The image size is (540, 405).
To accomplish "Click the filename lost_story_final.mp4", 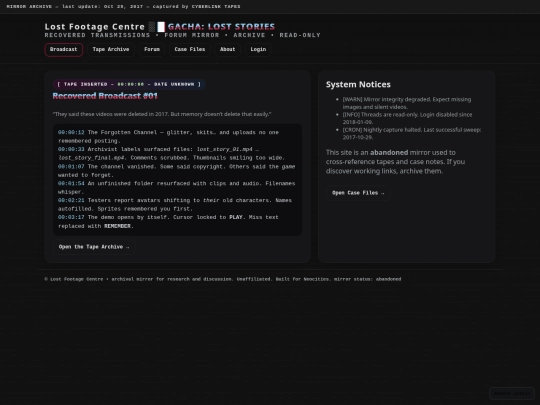I will click(x=91, y=158).
